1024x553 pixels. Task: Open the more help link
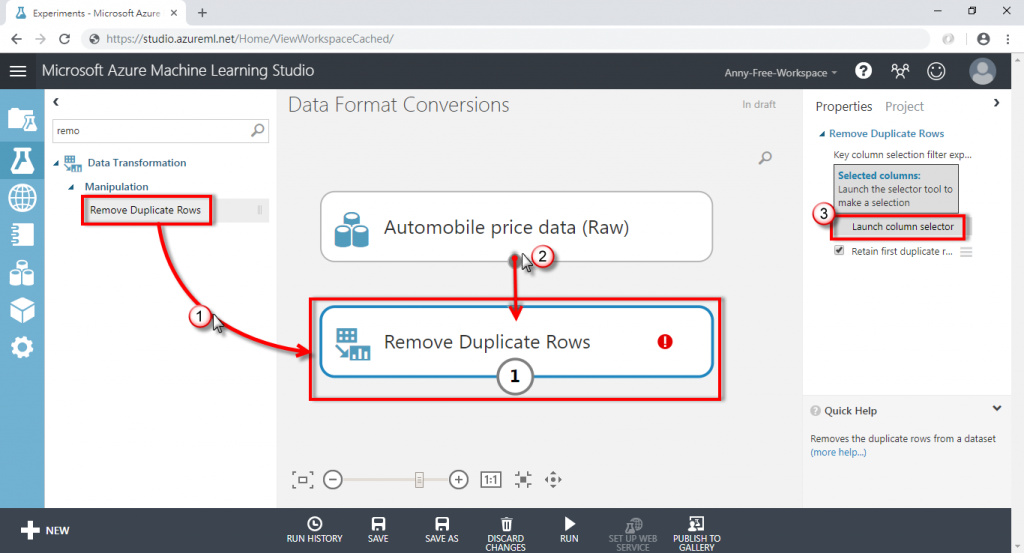pyautogui.click(x=839, y=452)
